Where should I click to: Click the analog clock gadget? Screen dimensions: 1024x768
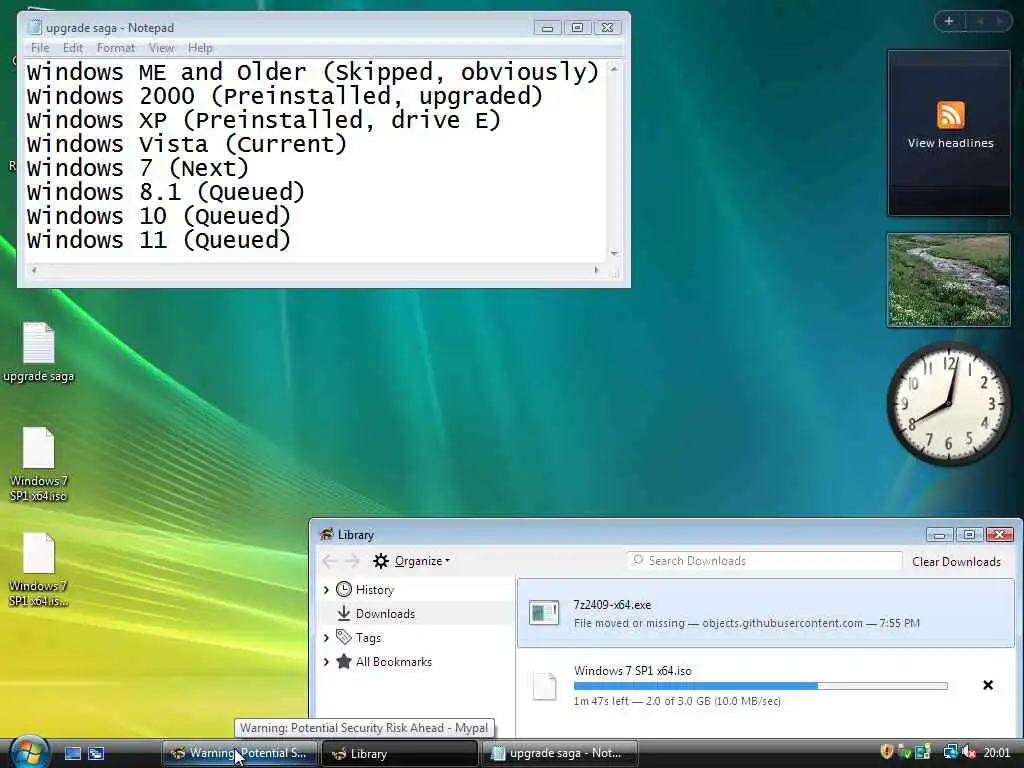[x=949, y=404]
